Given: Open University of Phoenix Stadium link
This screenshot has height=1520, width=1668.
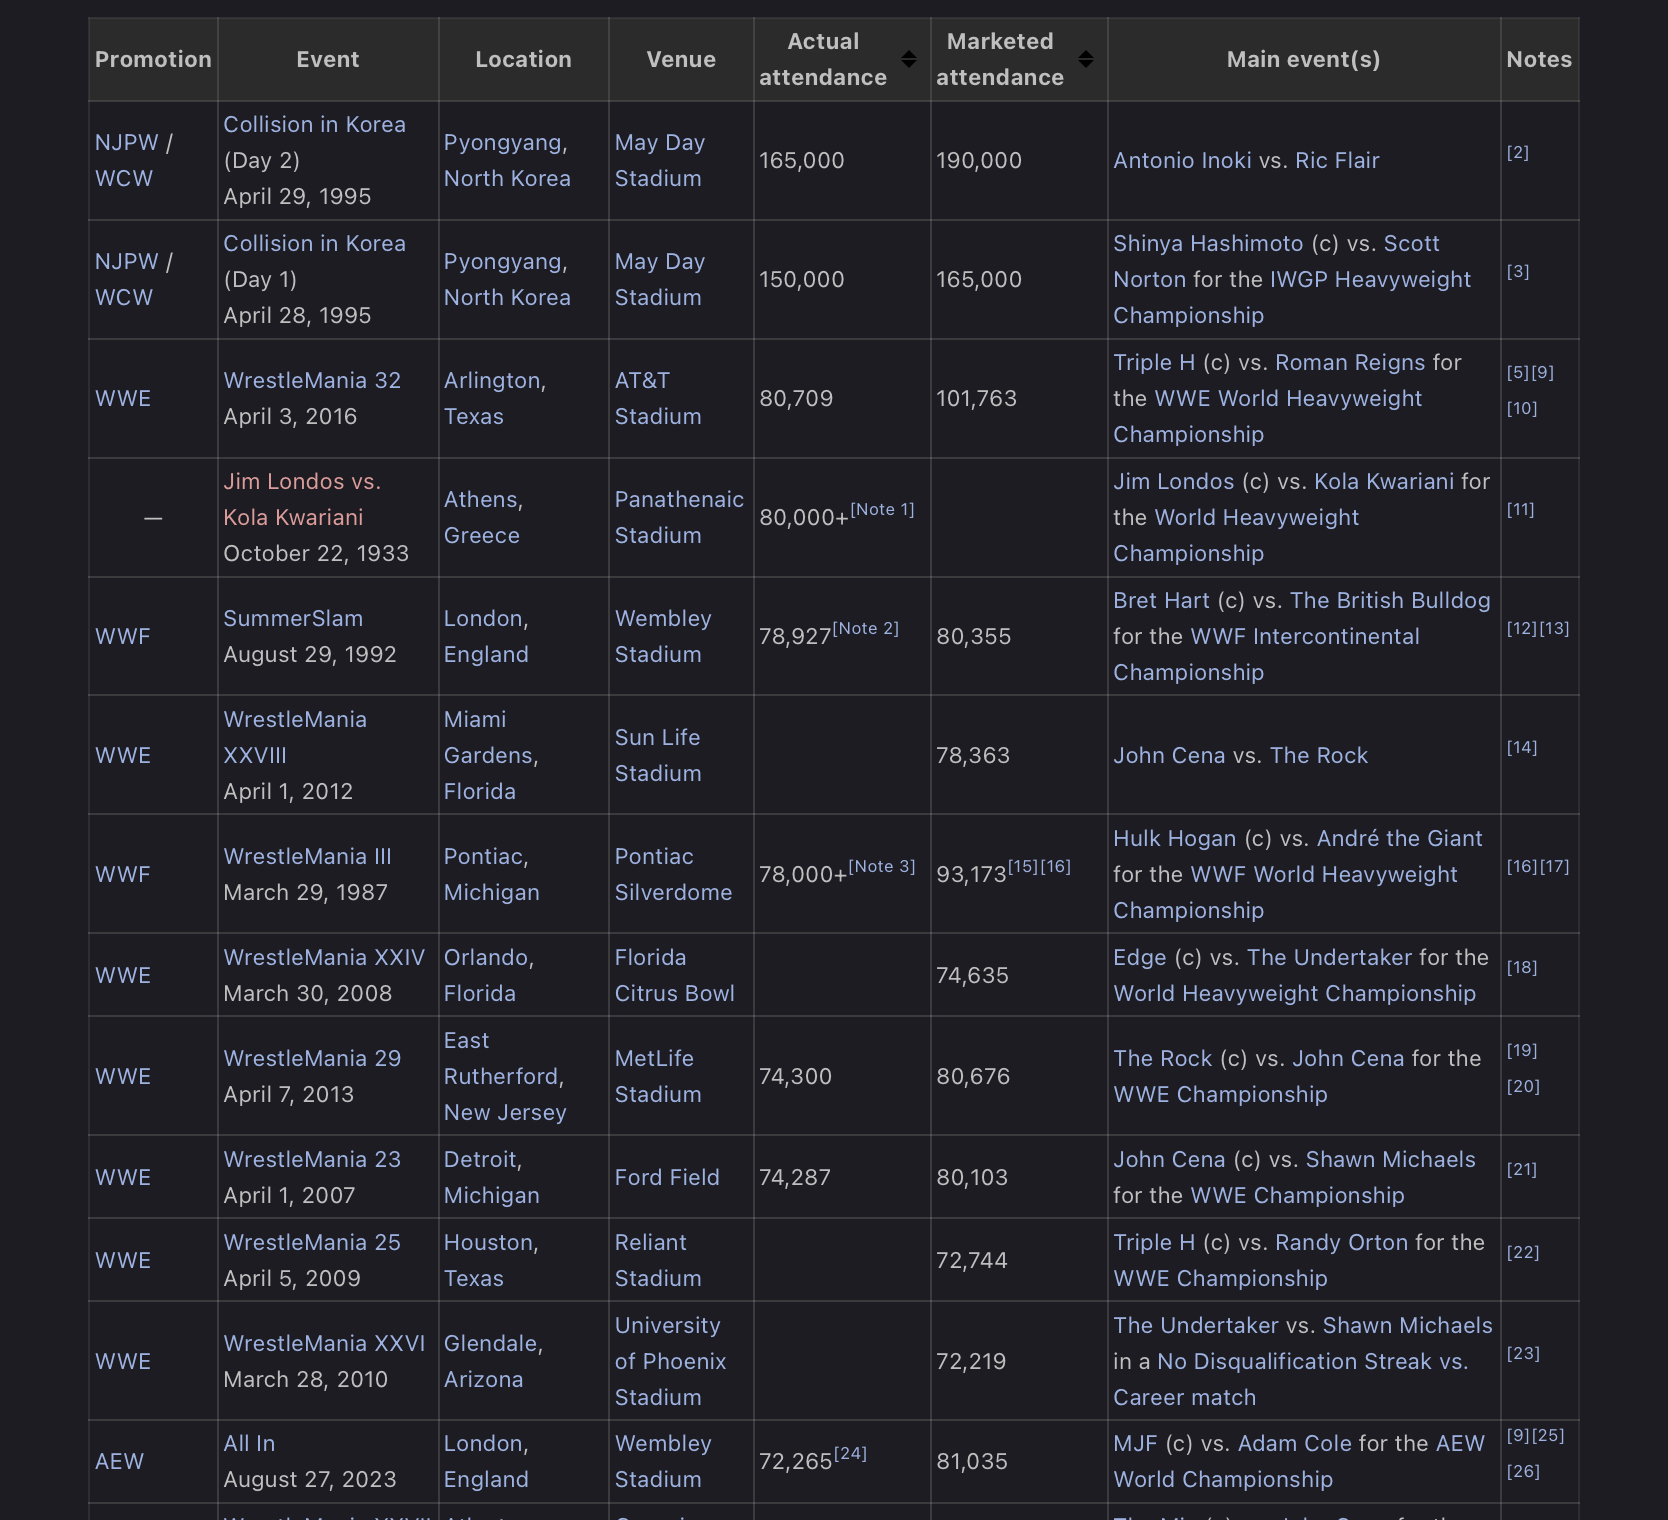Looking at the screenshot, I should (670, 1362).
